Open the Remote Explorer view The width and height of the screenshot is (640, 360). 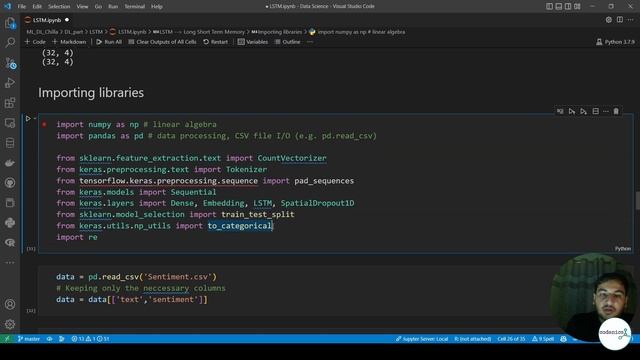[10, 122]
